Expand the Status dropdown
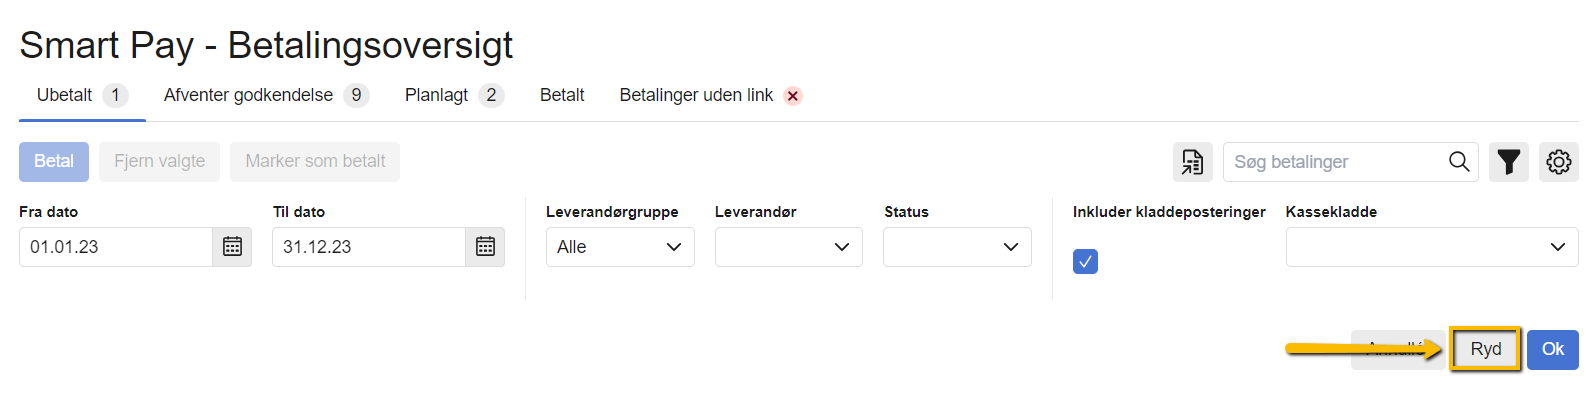This screenshot has height=396, width=1596. (957, 247)
